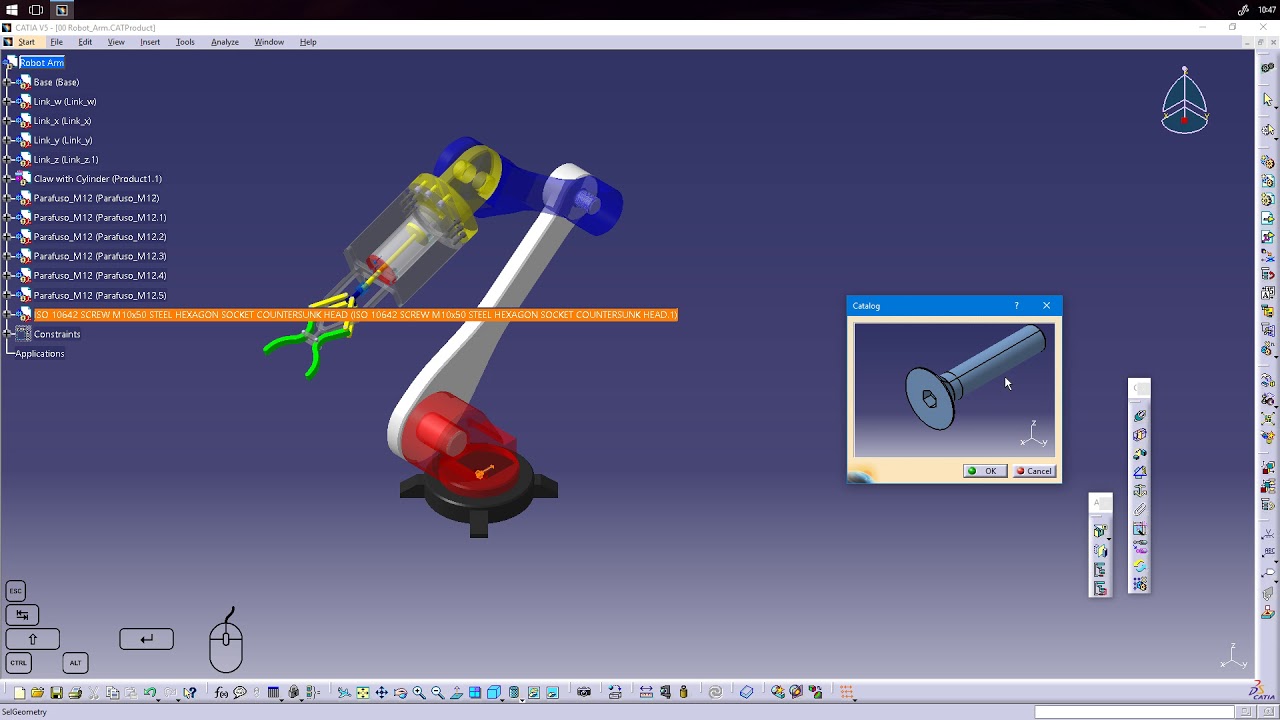Select the ISO 10642 SCREW M10x50 tree item

[x=356, y=315]
